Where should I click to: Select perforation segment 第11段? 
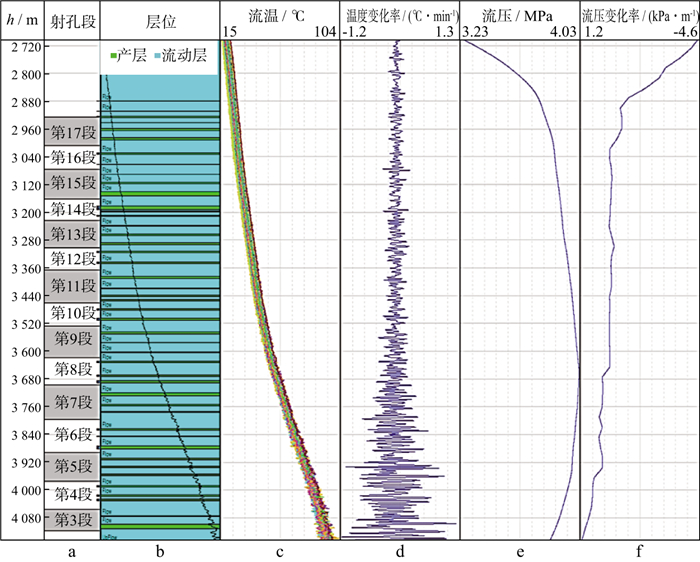coord(72,287)
